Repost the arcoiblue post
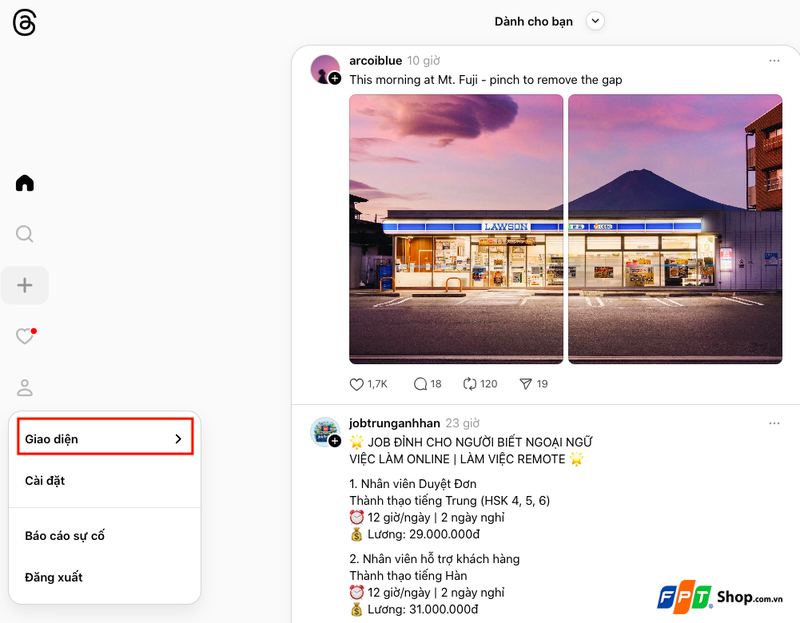This screenshot has height=623, width=800. 469,384
